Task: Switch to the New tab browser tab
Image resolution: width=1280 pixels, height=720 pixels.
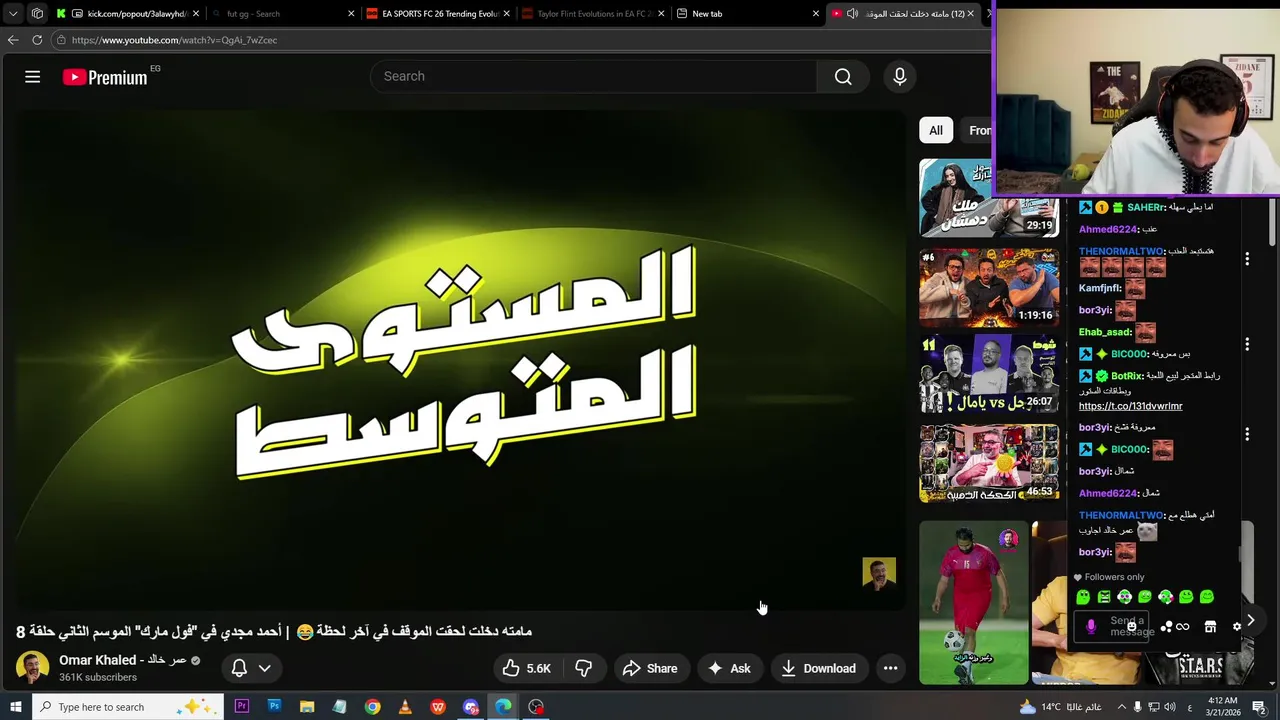Action: click(747, 14)
